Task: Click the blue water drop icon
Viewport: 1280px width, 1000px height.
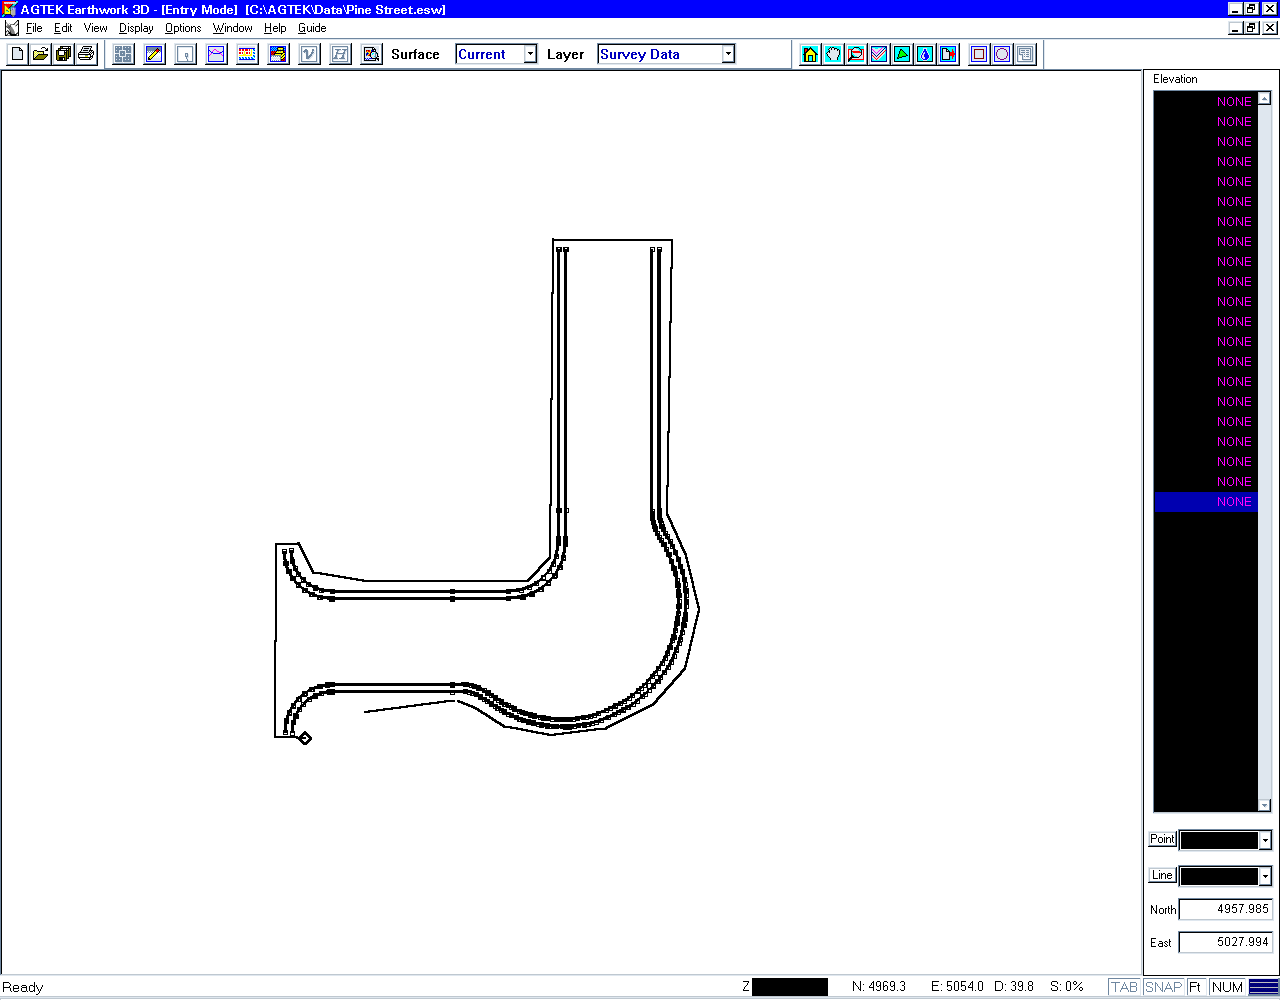Action: click(925, 54)
